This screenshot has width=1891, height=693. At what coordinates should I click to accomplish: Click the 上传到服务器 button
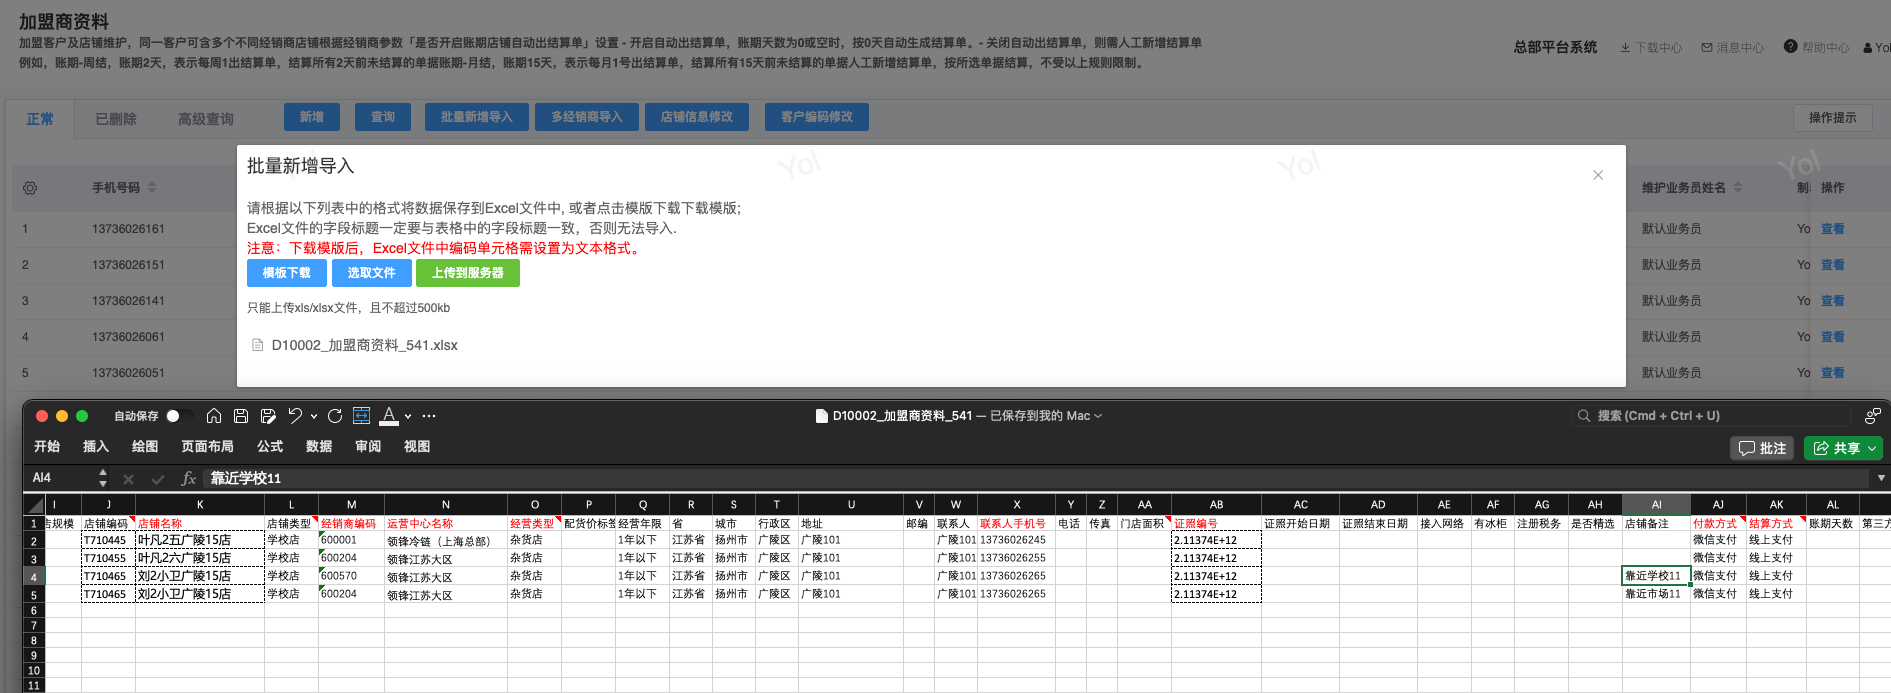468,273
